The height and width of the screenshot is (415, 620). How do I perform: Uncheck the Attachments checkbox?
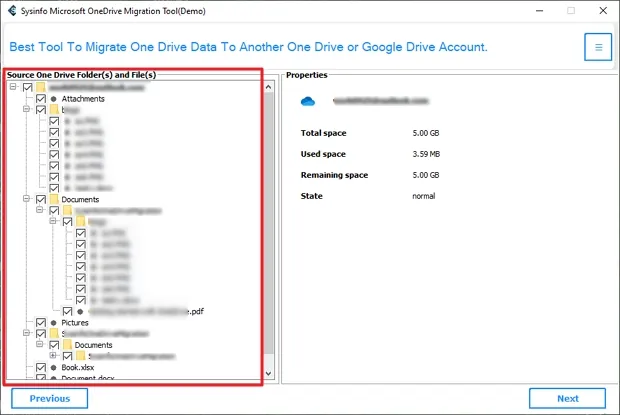point(40,99)
